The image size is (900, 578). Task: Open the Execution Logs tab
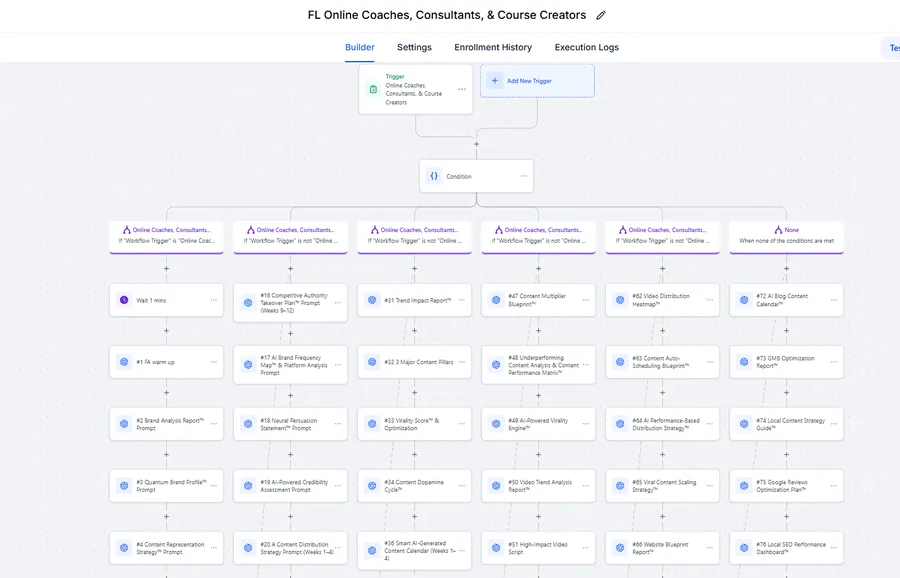[x=587, y=47]
